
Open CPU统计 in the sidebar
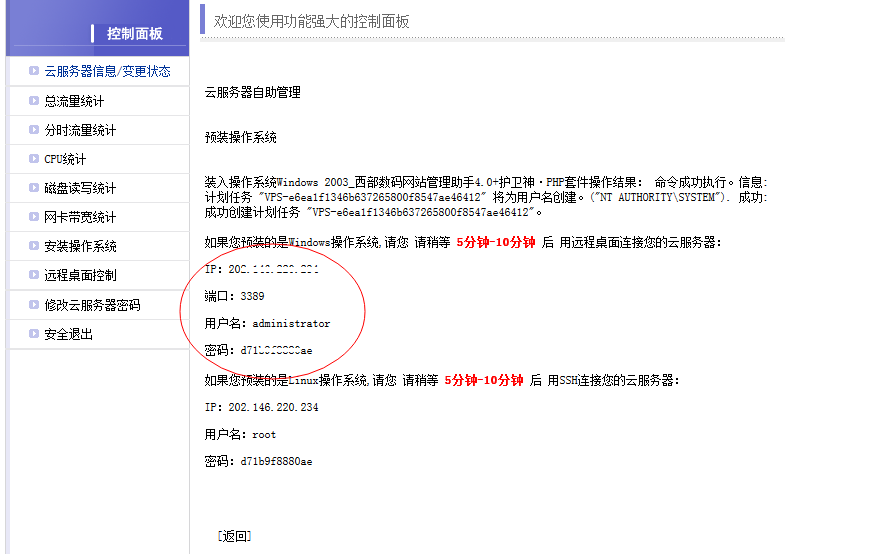tap(65, 159)
